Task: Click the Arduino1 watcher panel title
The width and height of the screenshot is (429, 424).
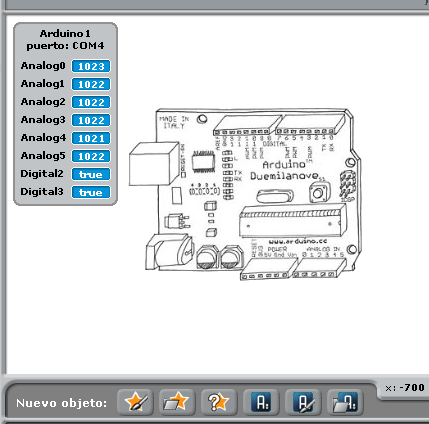Action: click(x=65, y=34)
